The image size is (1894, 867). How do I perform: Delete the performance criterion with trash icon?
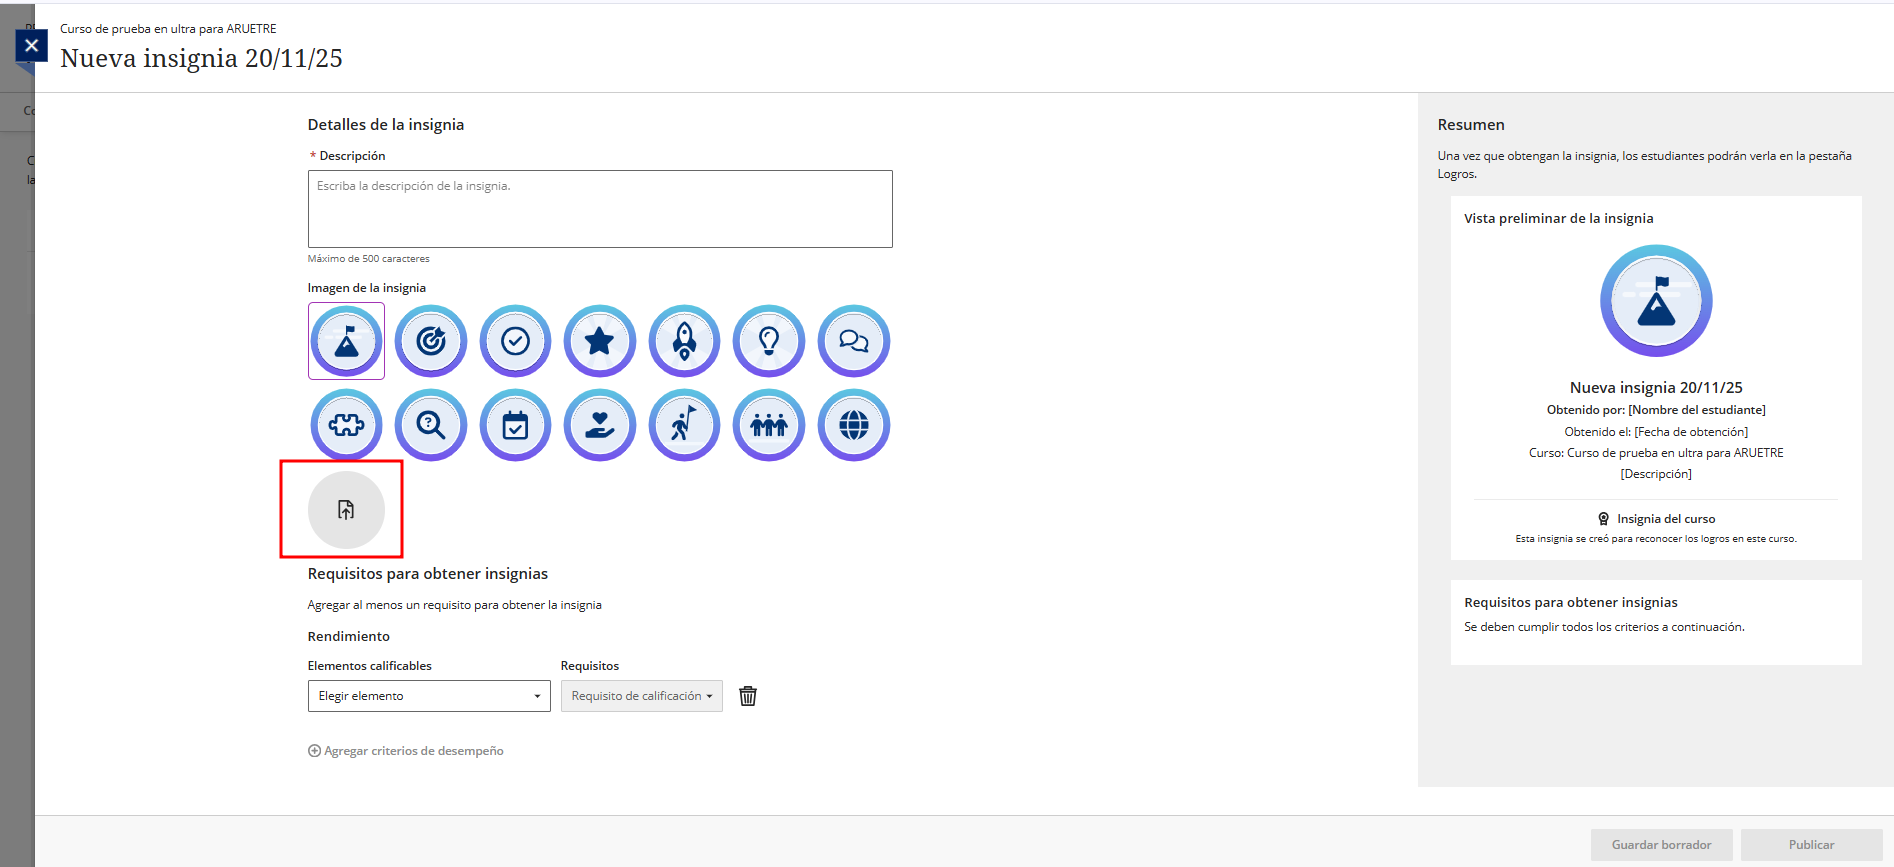coord(748,696)
